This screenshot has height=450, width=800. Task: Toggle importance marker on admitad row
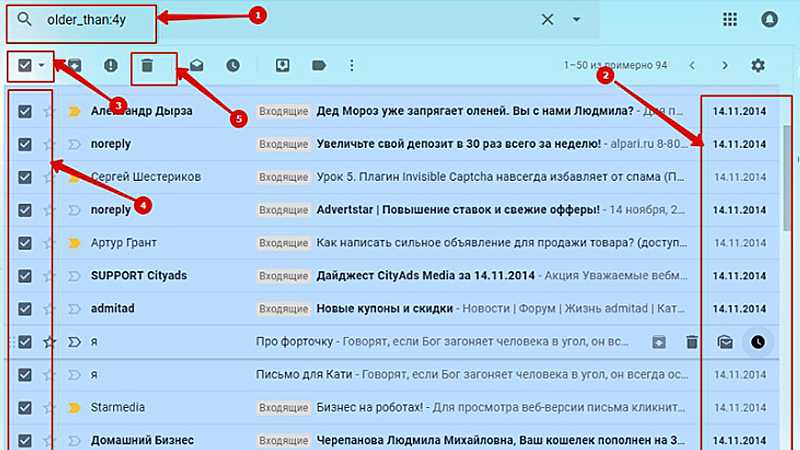coord(74,309)
